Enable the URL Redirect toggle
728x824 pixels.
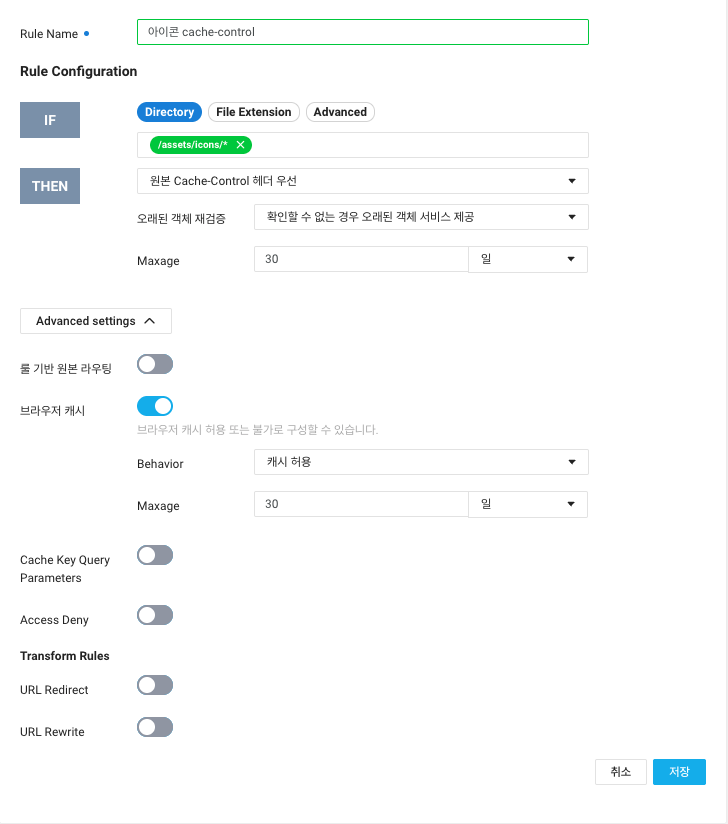(x=154, y=684)
